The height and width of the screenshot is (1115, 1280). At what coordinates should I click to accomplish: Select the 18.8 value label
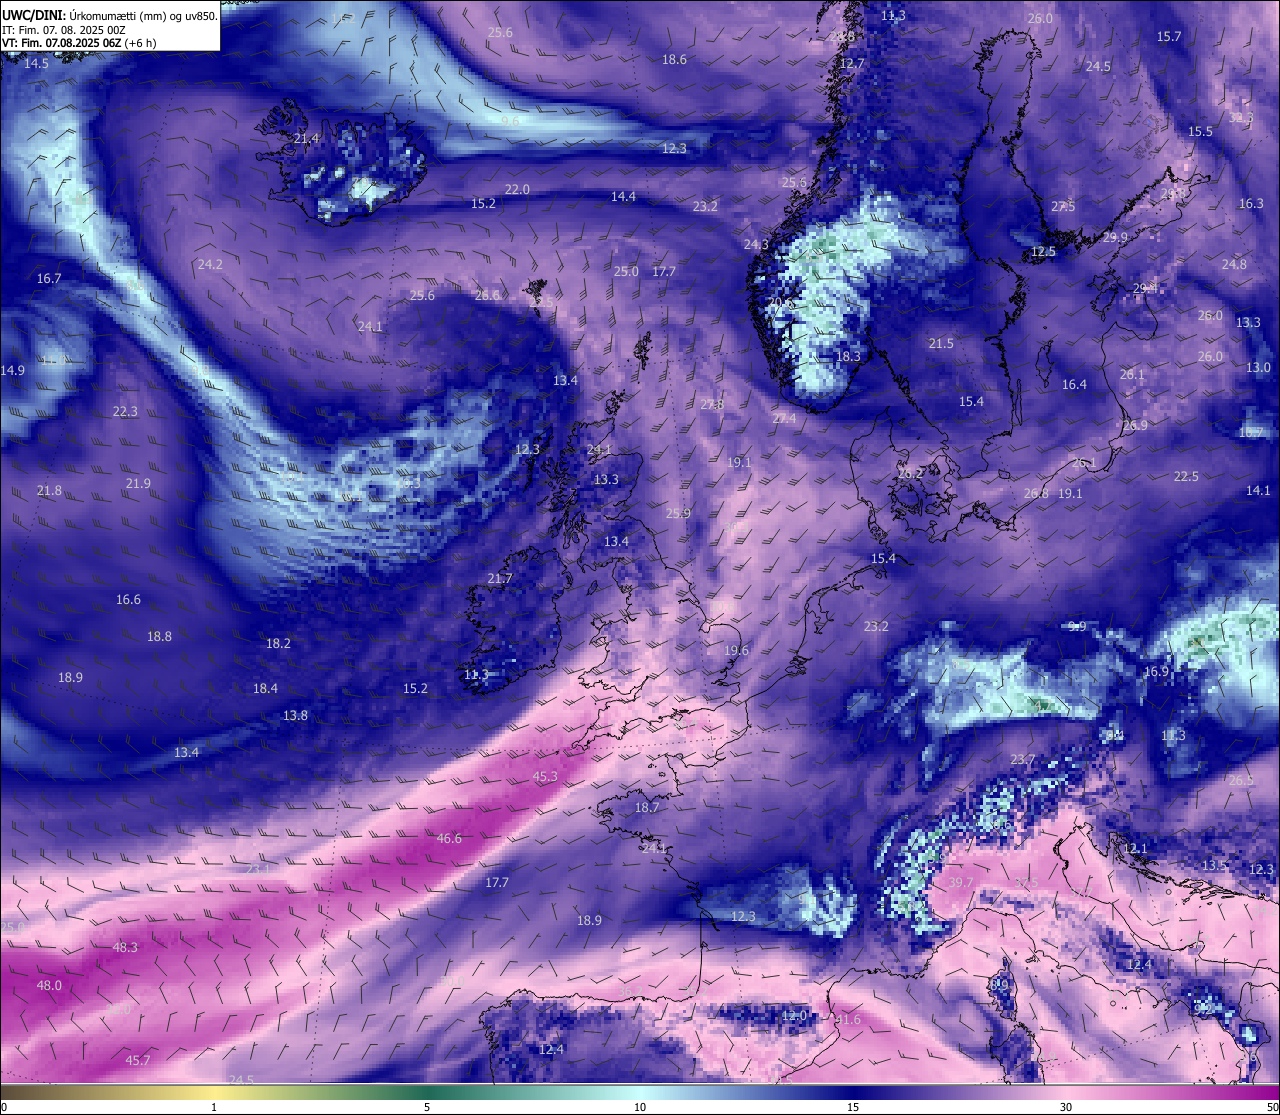(x=159, y=636)
